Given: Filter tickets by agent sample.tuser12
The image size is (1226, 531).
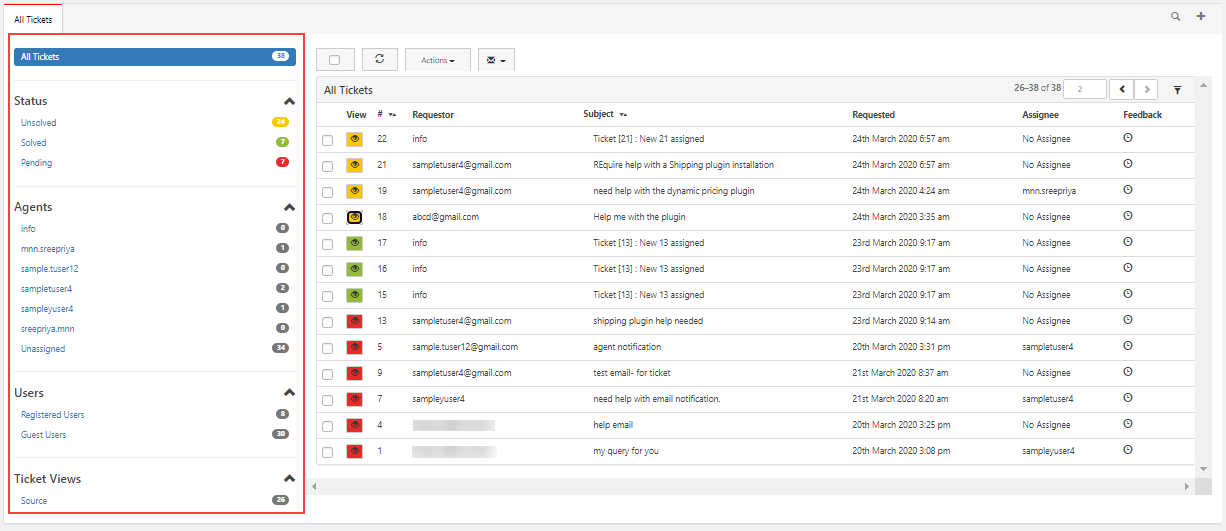Looking at the screenshot, I should (50, 269).
